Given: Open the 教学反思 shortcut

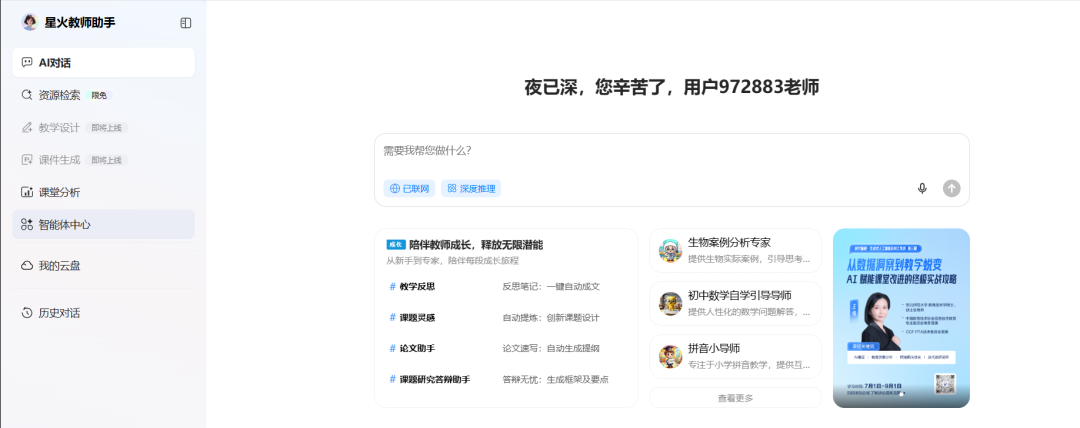Looking at the screenshot, I should [x=417, y=287].
